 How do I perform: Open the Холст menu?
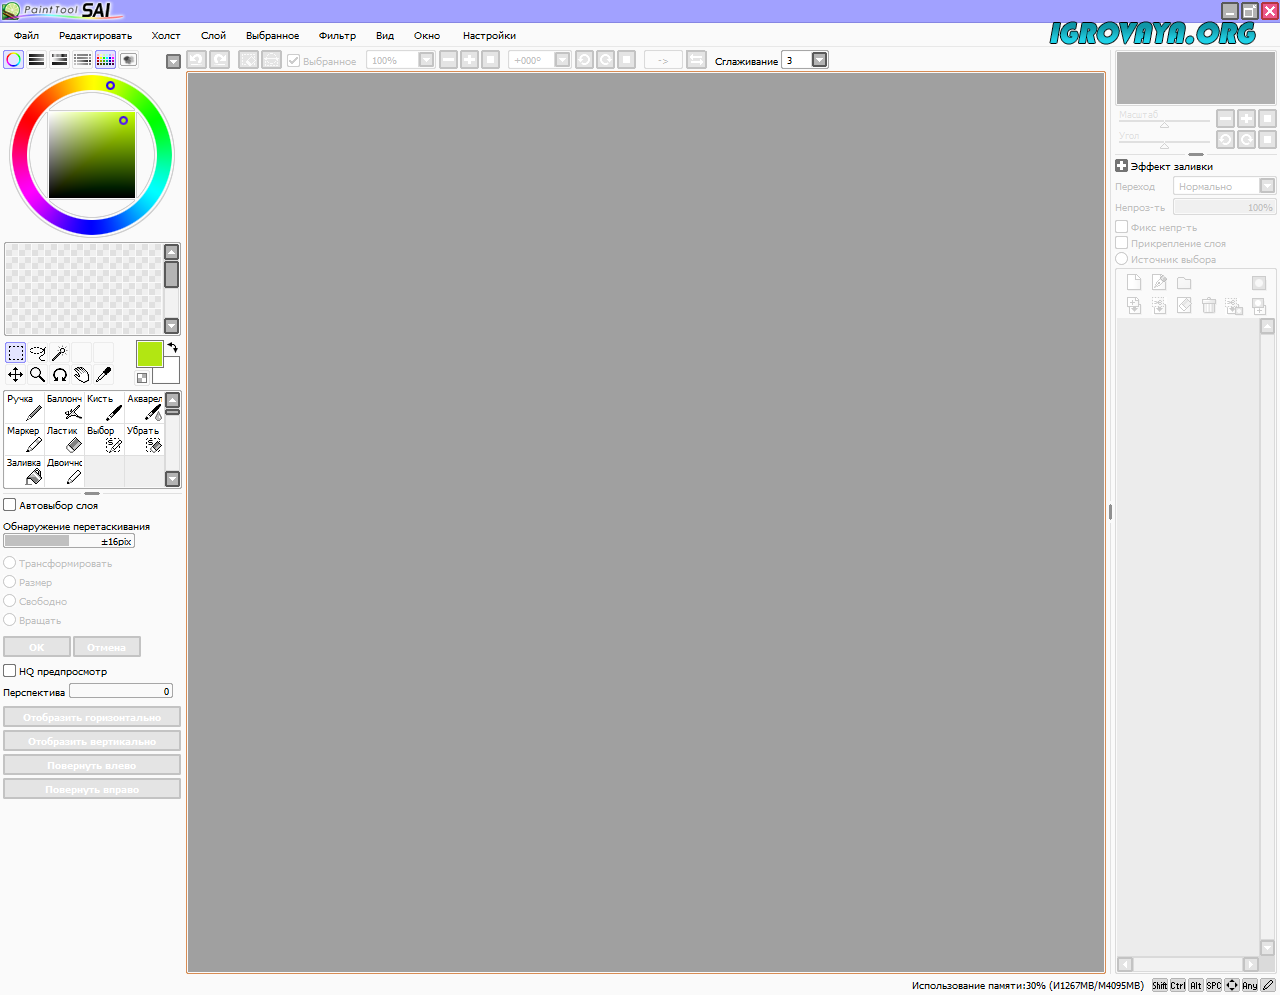pos(166,36)
